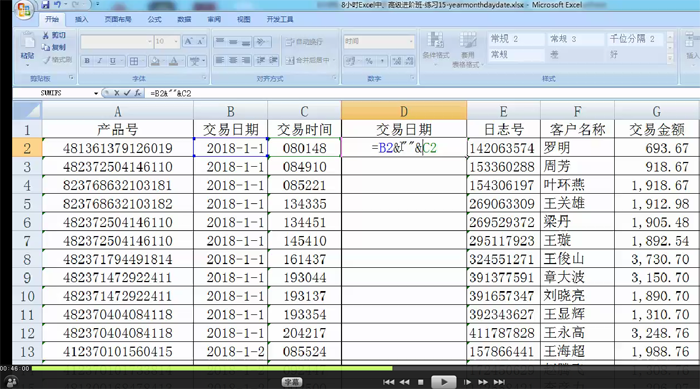Image resolution: width=700 pixels, height=389 pixels.
Task: Toggle Bold formatting
Action: 87,61
